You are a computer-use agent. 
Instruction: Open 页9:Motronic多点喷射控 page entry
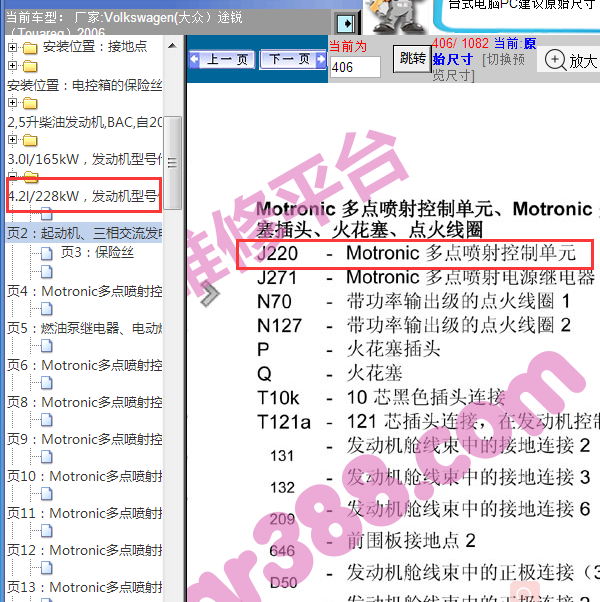84,439
